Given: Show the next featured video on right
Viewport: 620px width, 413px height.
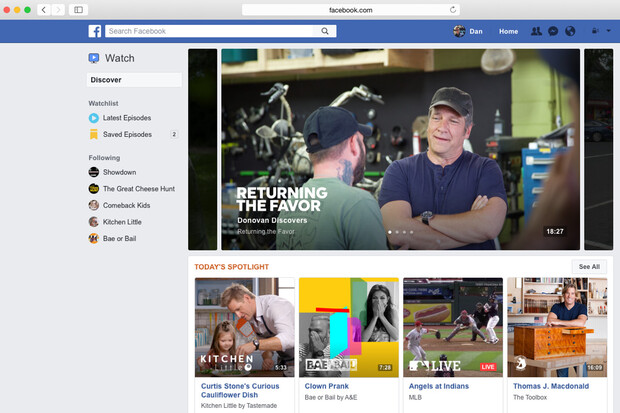Looking at the screenshot, I should click(x=599, y=149).
